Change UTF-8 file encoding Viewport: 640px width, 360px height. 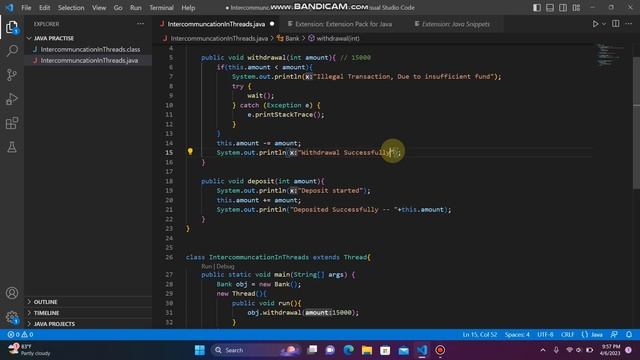click(x=545, y=334)
